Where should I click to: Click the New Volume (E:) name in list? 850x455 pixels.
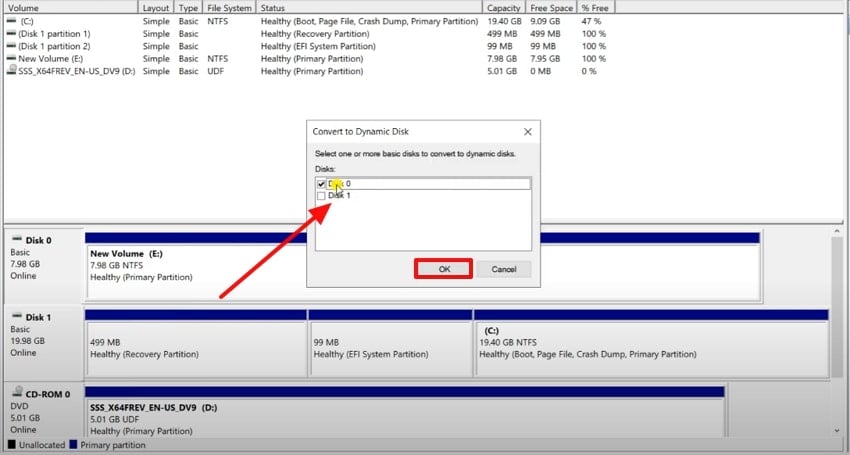[x=50, y=59]
